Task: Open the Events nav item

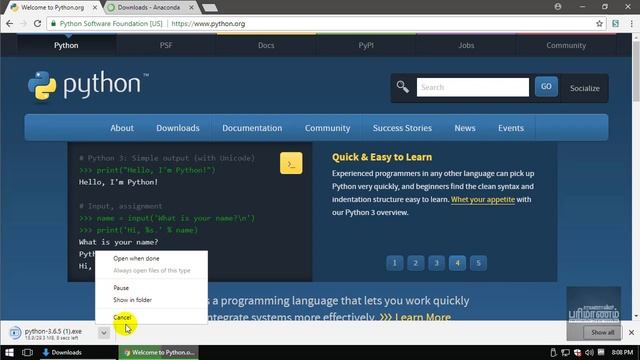Action: (511, 128)
